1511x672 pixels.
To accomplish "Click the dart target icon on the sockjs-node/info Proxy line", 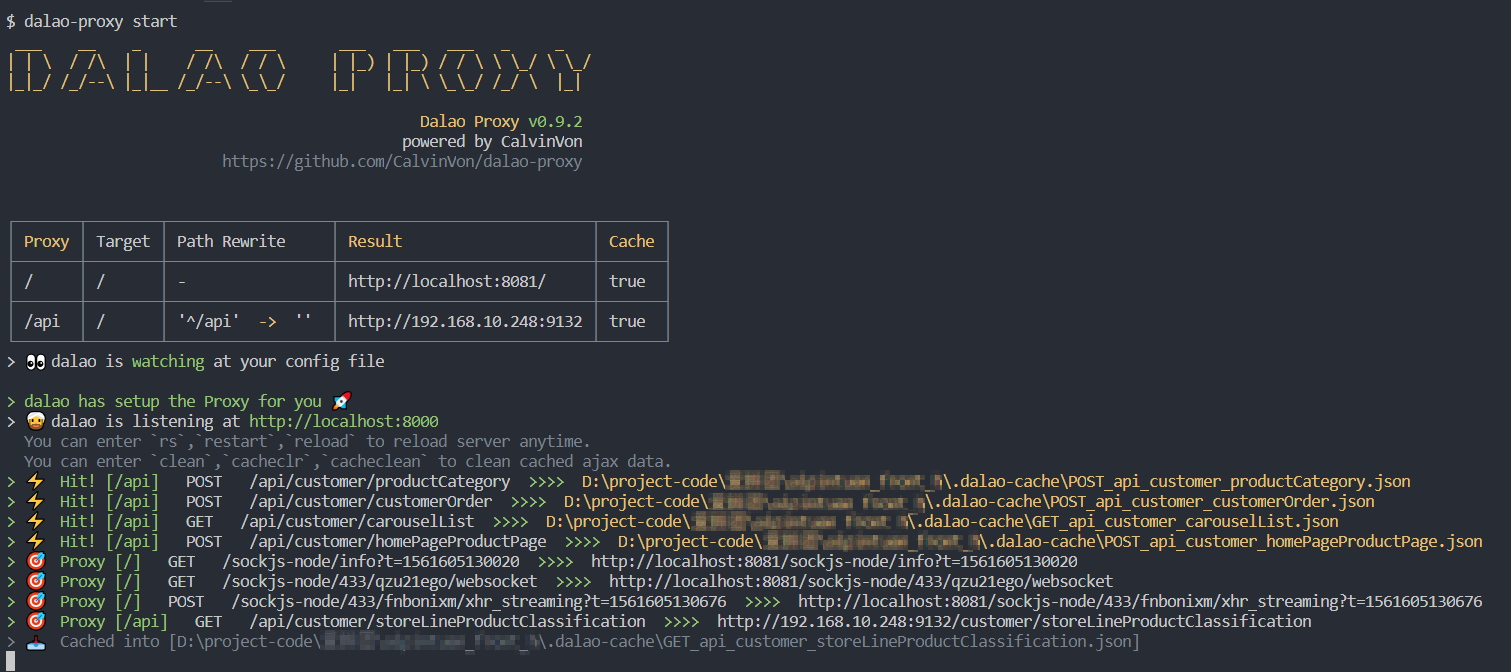I will click(34, 561).
